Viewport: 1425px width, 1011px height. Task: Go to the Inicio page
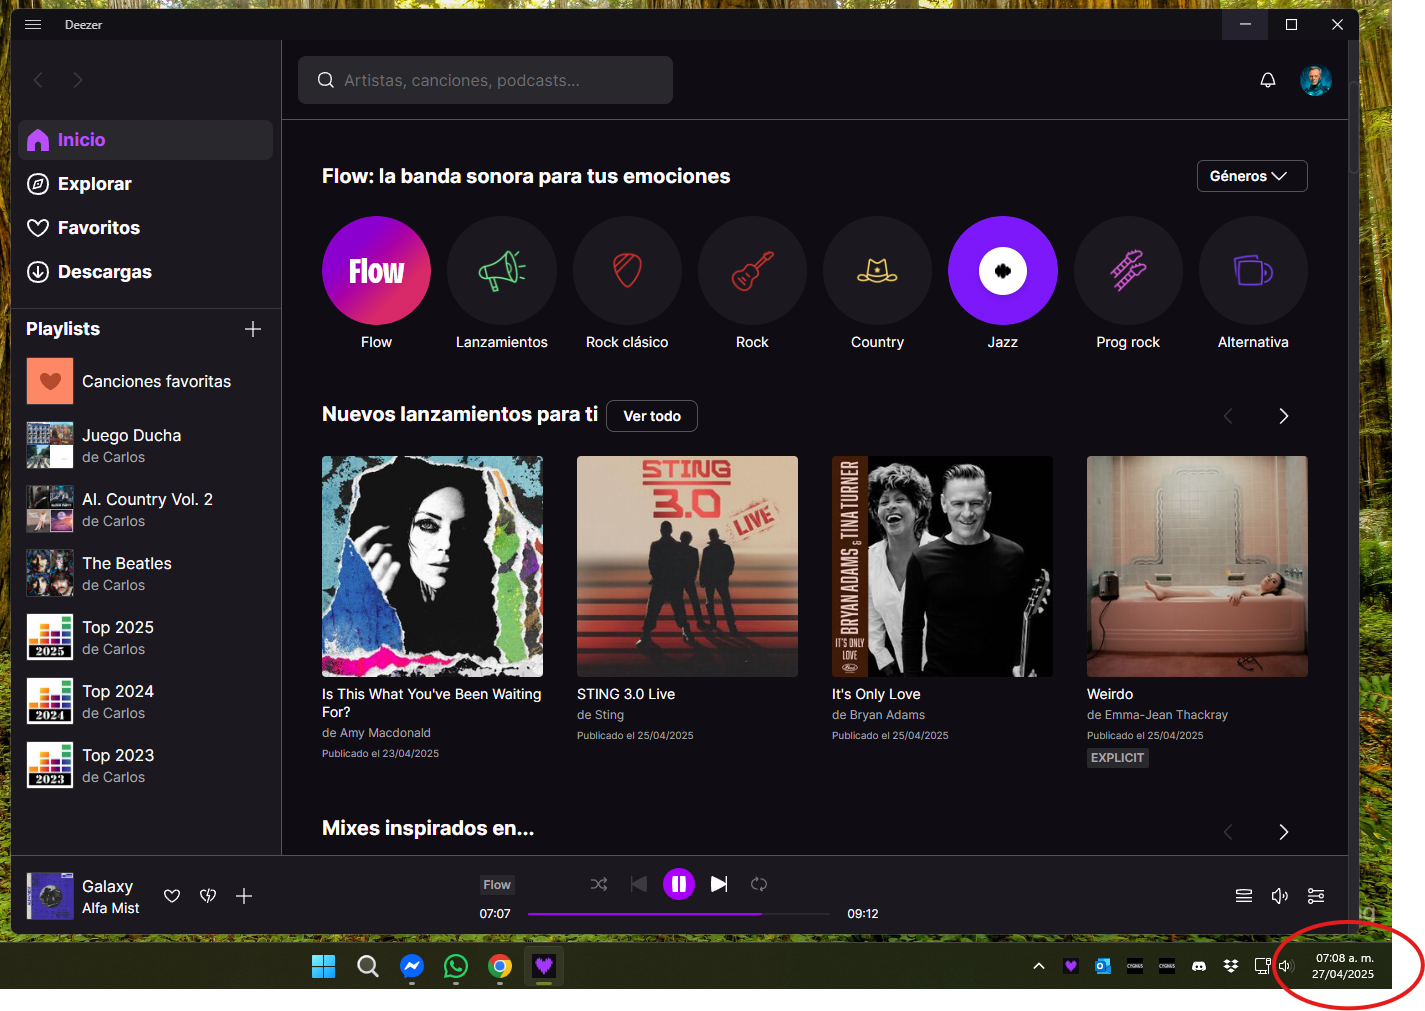pyautogui.click(x=145, y=140)
